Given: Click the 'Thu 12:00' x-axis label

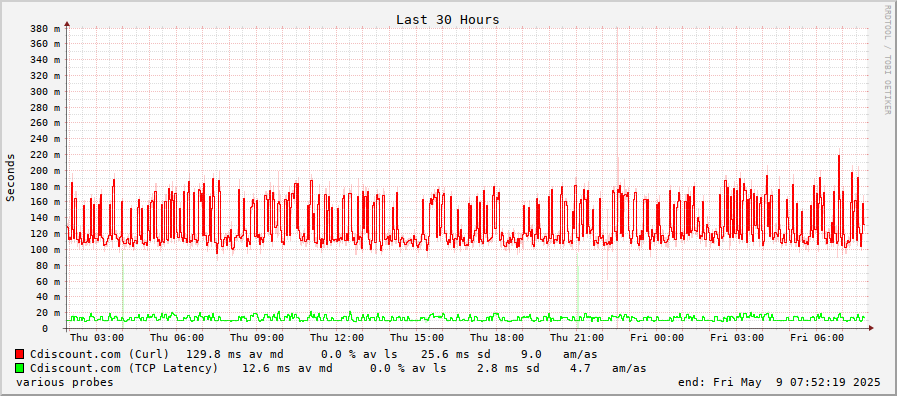Looking at the screenshot, I should pyautogui.click(x=336, y=338).
